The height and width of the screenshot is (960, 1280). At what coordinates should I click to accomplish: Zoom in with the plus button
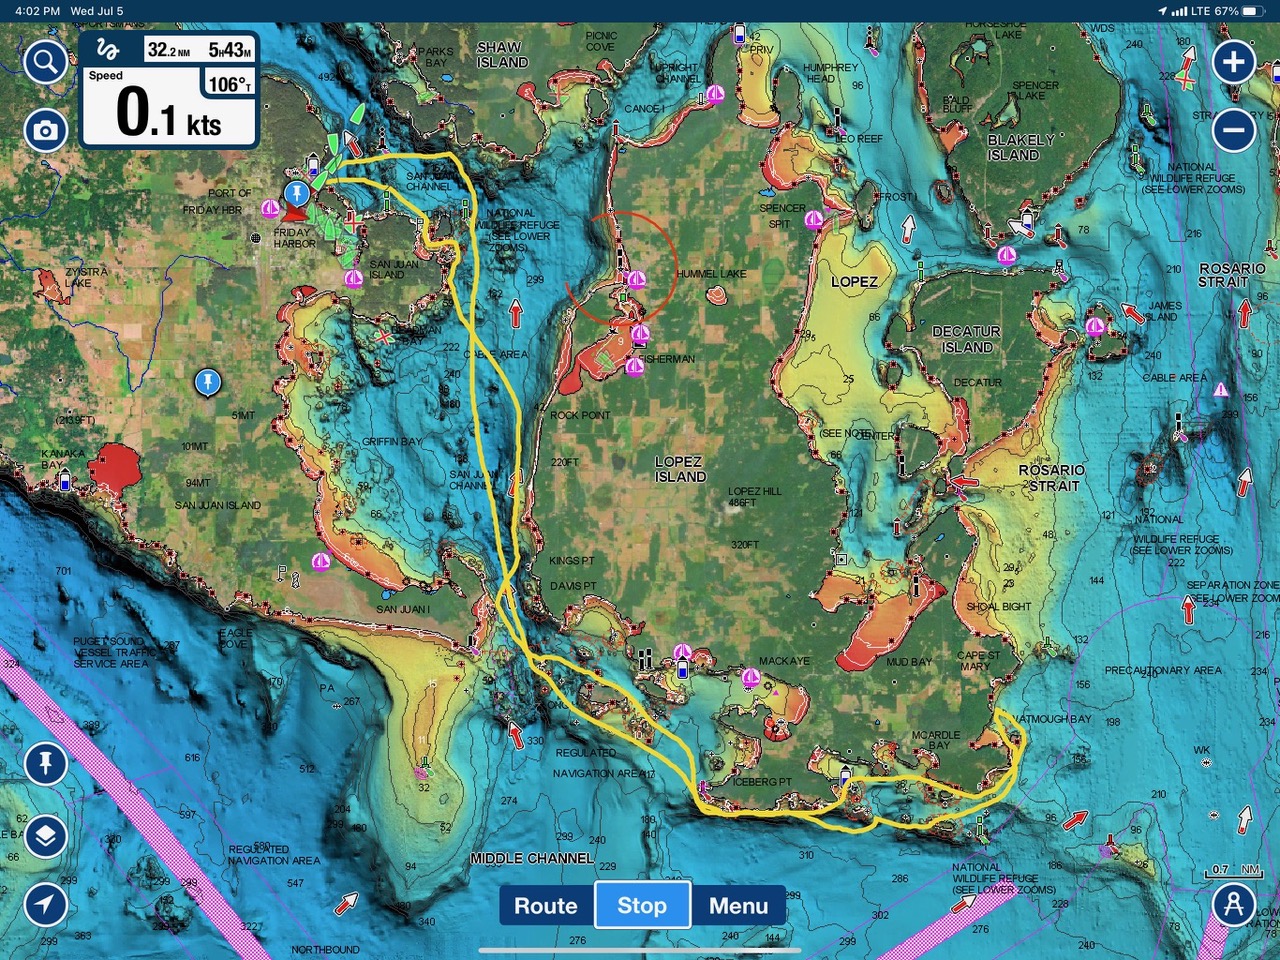(1234, 62)
